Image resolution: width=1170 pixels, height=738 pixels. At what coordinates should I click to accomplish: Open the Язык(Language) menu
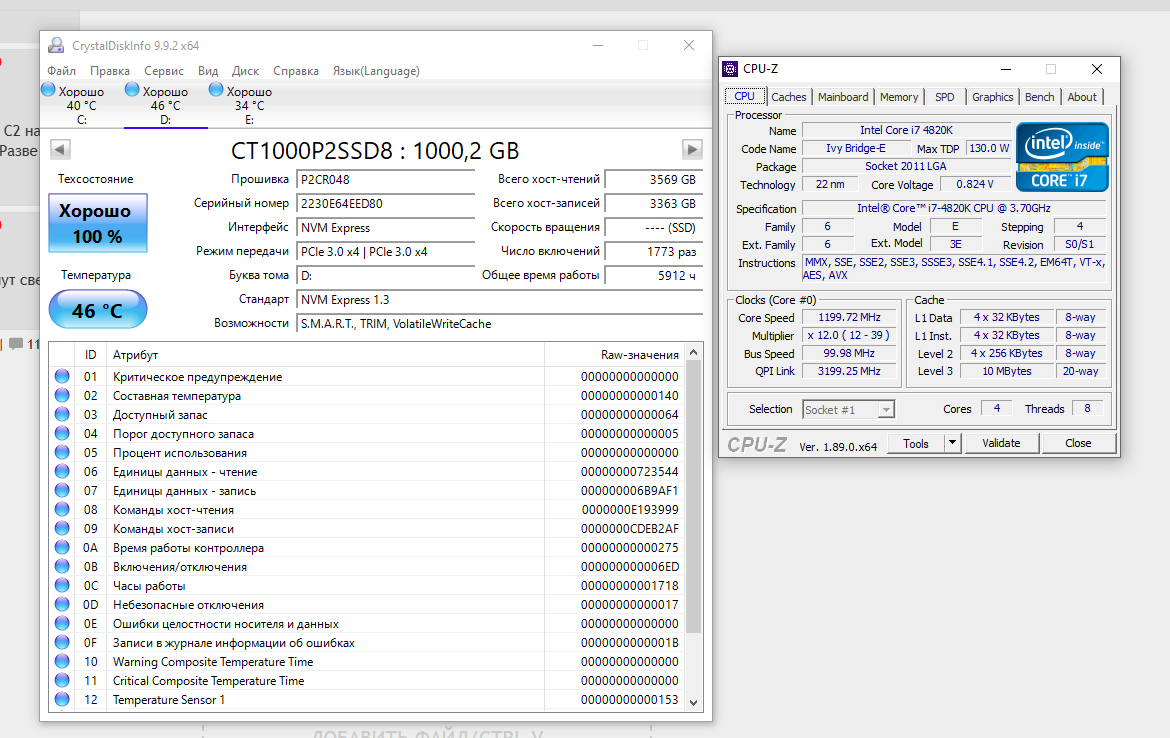click(x=376, y=71)
